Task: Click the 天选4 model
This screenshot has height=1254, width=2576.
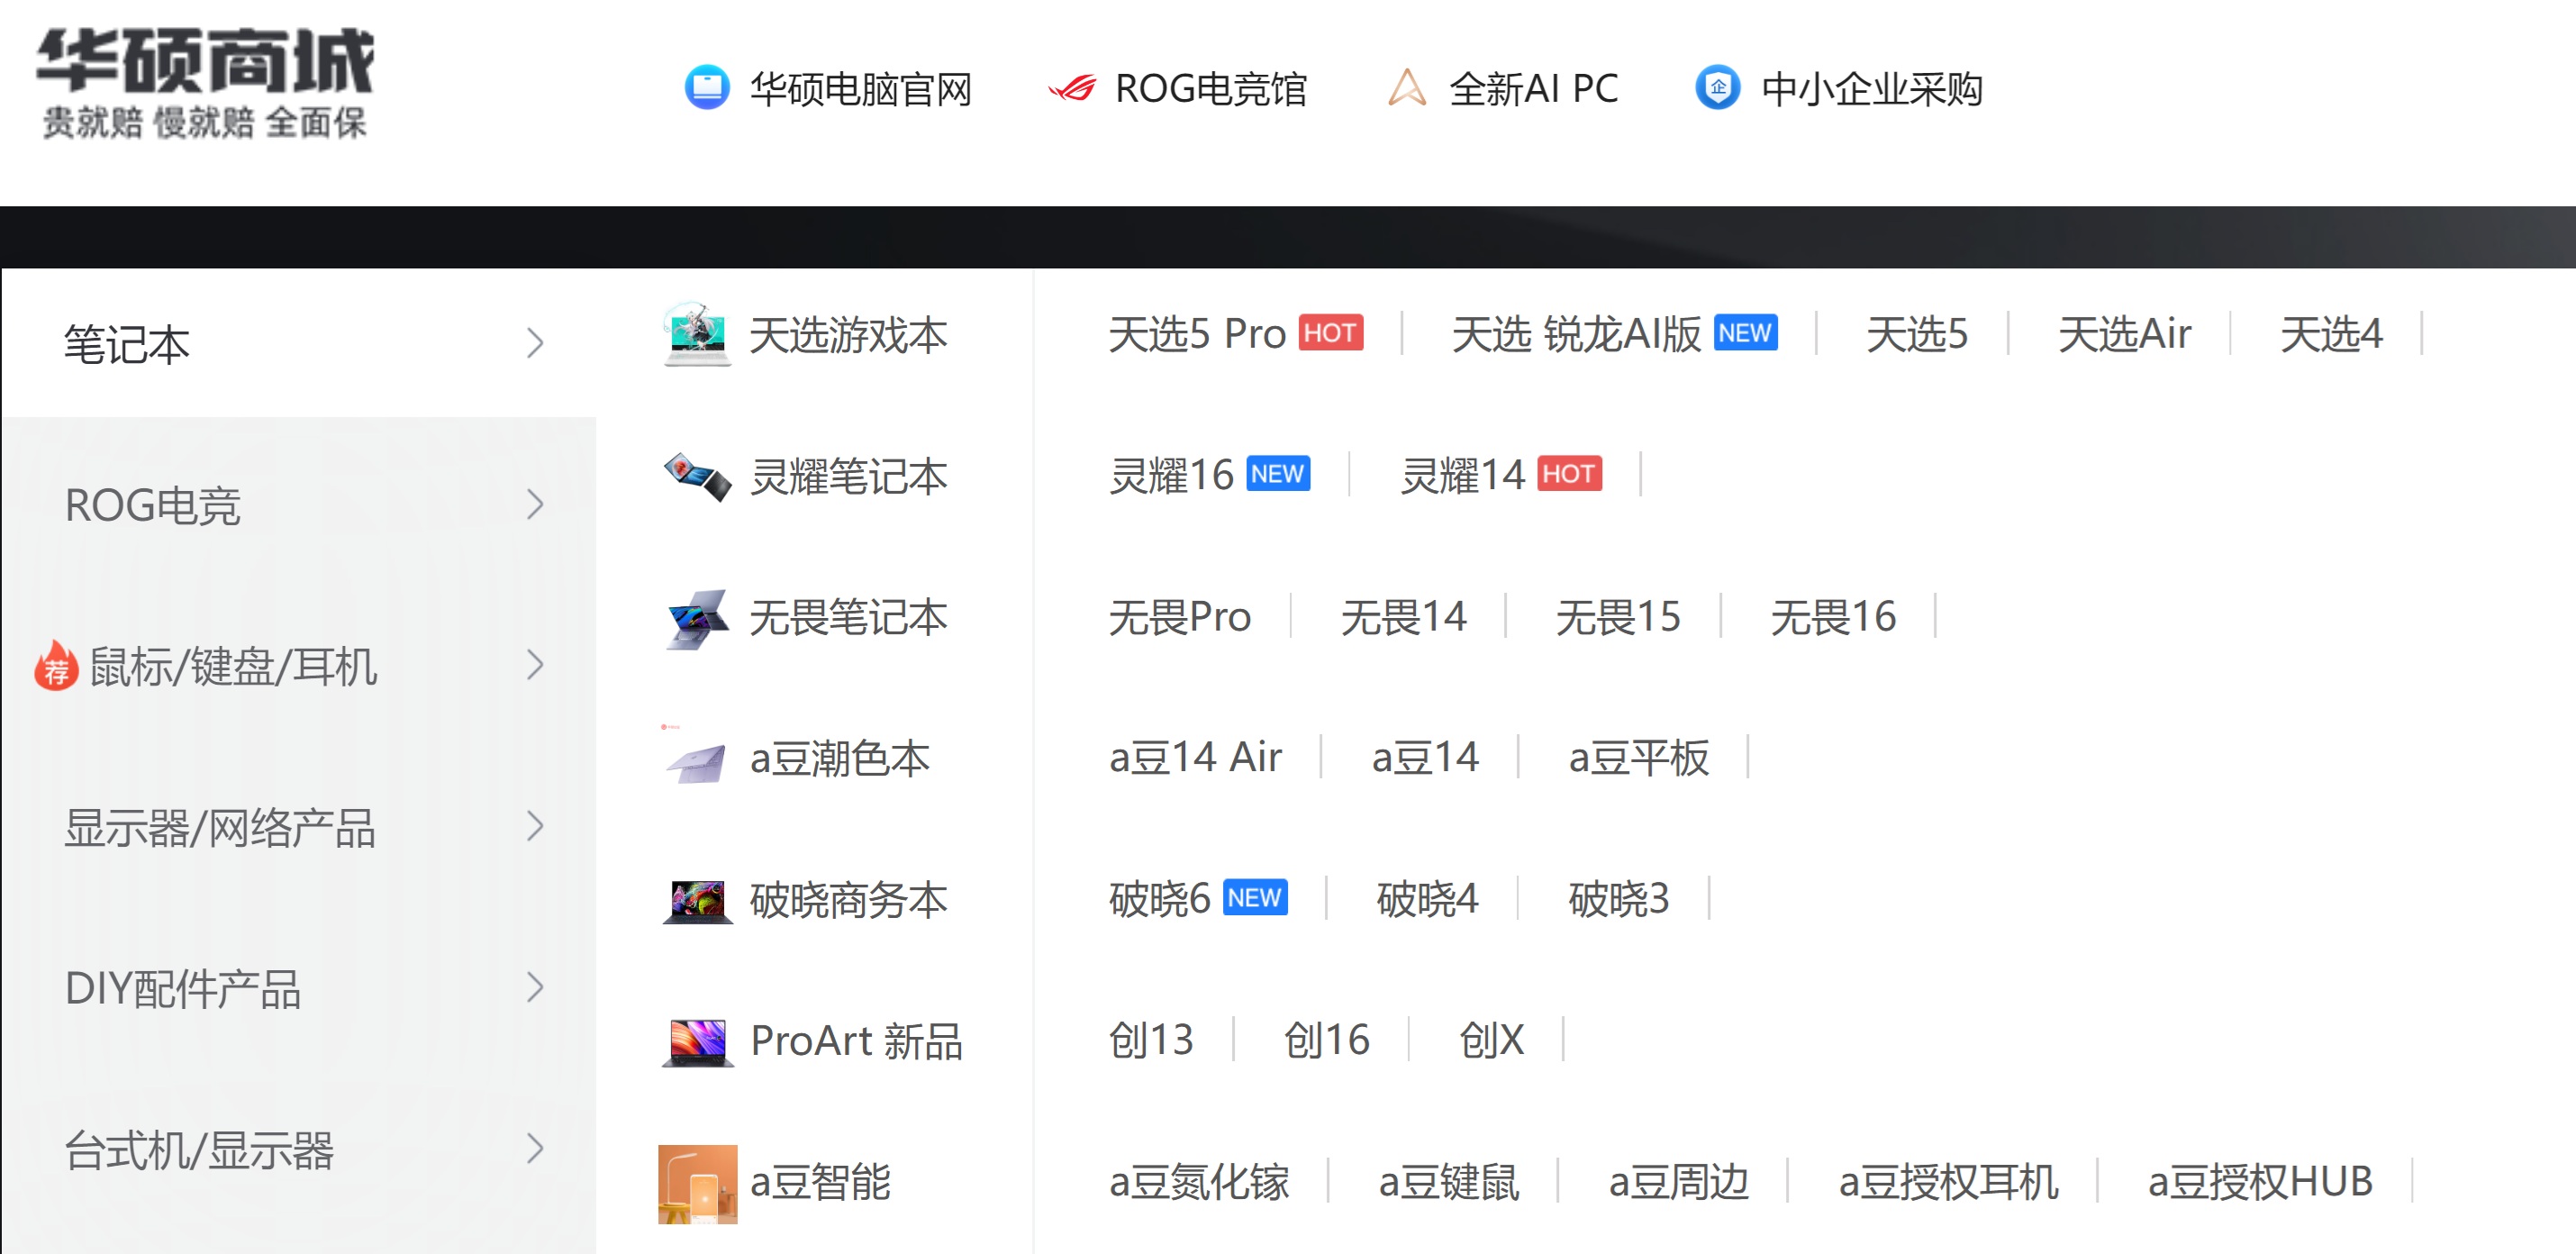Action: point(2331,334)
